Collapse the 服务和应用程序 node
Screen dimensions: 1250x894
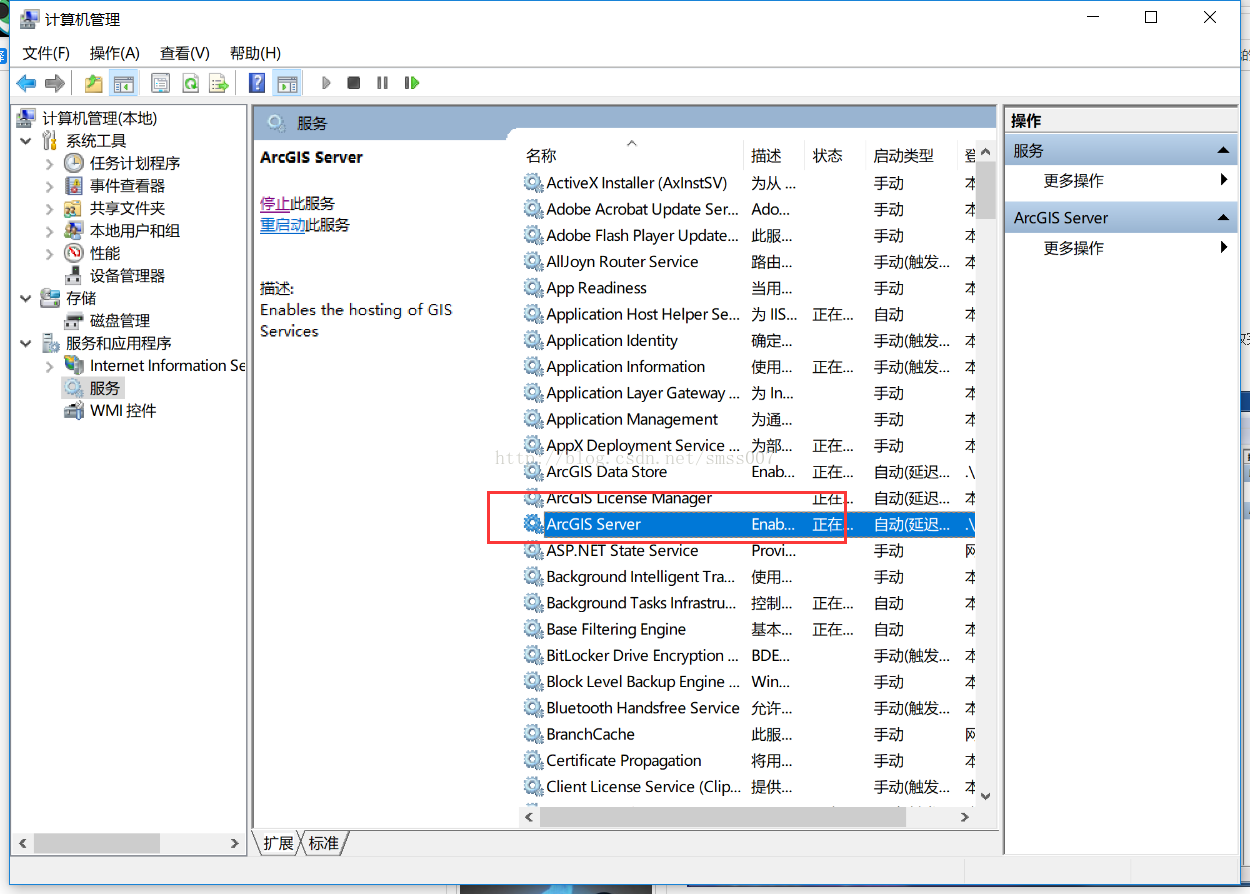click(x=27, y=343)
